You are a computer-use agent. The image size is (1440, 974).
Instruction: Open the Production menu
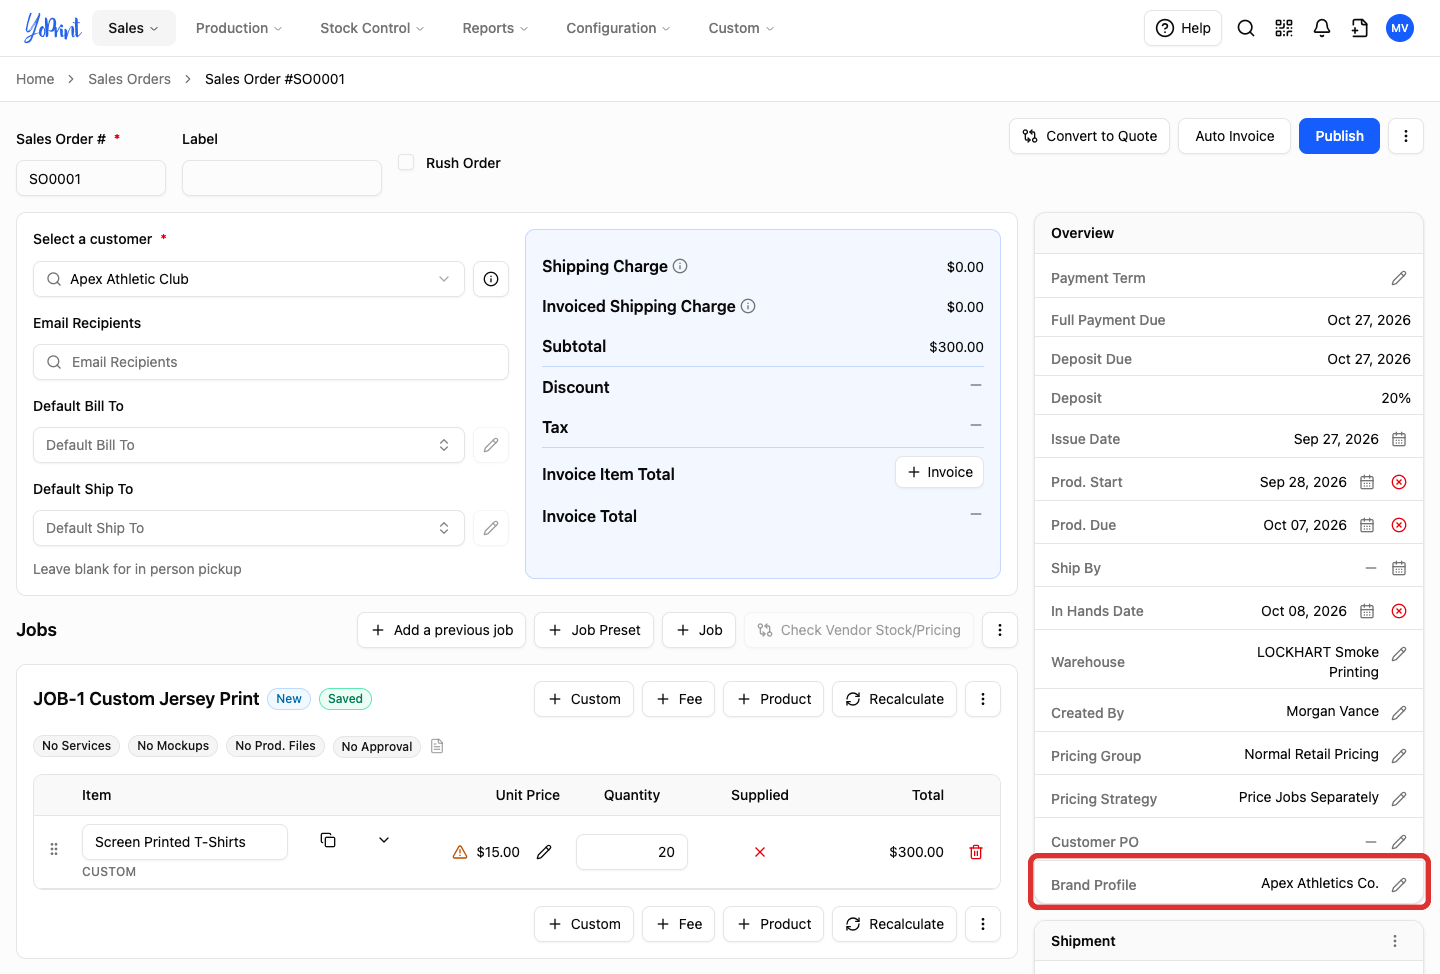[239, 28]
